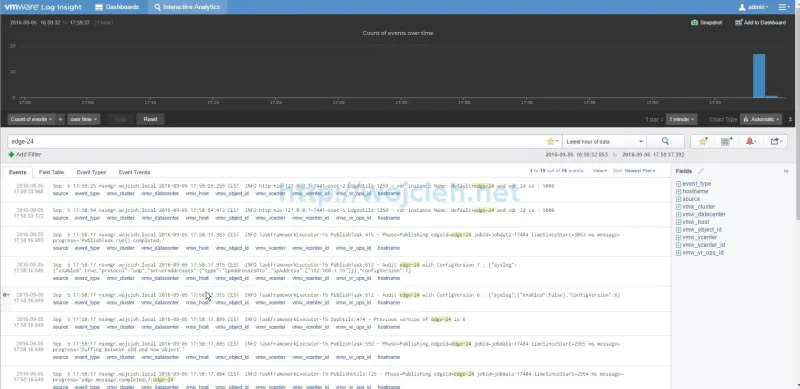Click the green Add Filter plus
The image size is (800, 389).
click(x=11, y=155)
